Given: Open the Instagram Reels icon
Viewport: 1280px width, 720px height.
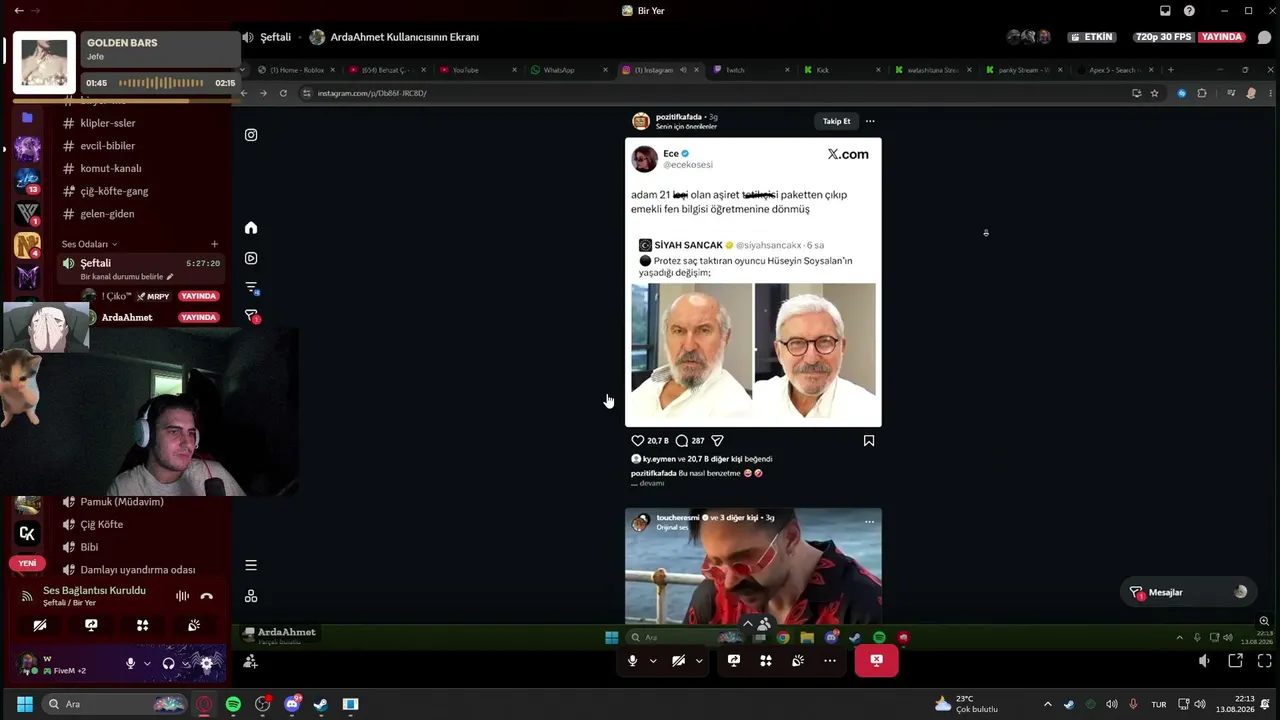Looking at the screenshot, I should point(251,258).
